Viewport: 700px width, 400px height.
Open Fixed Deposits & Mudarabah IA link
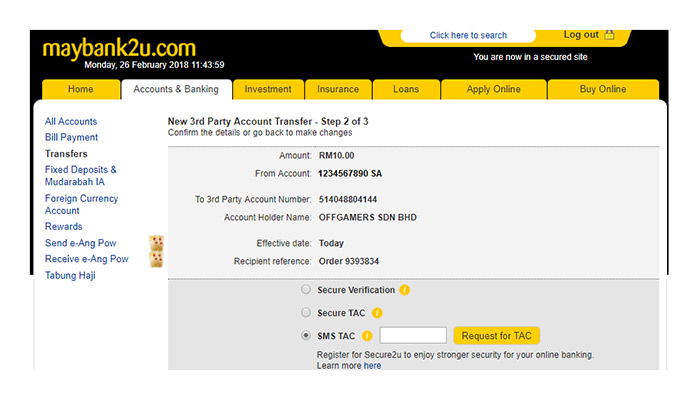[81, 176]
